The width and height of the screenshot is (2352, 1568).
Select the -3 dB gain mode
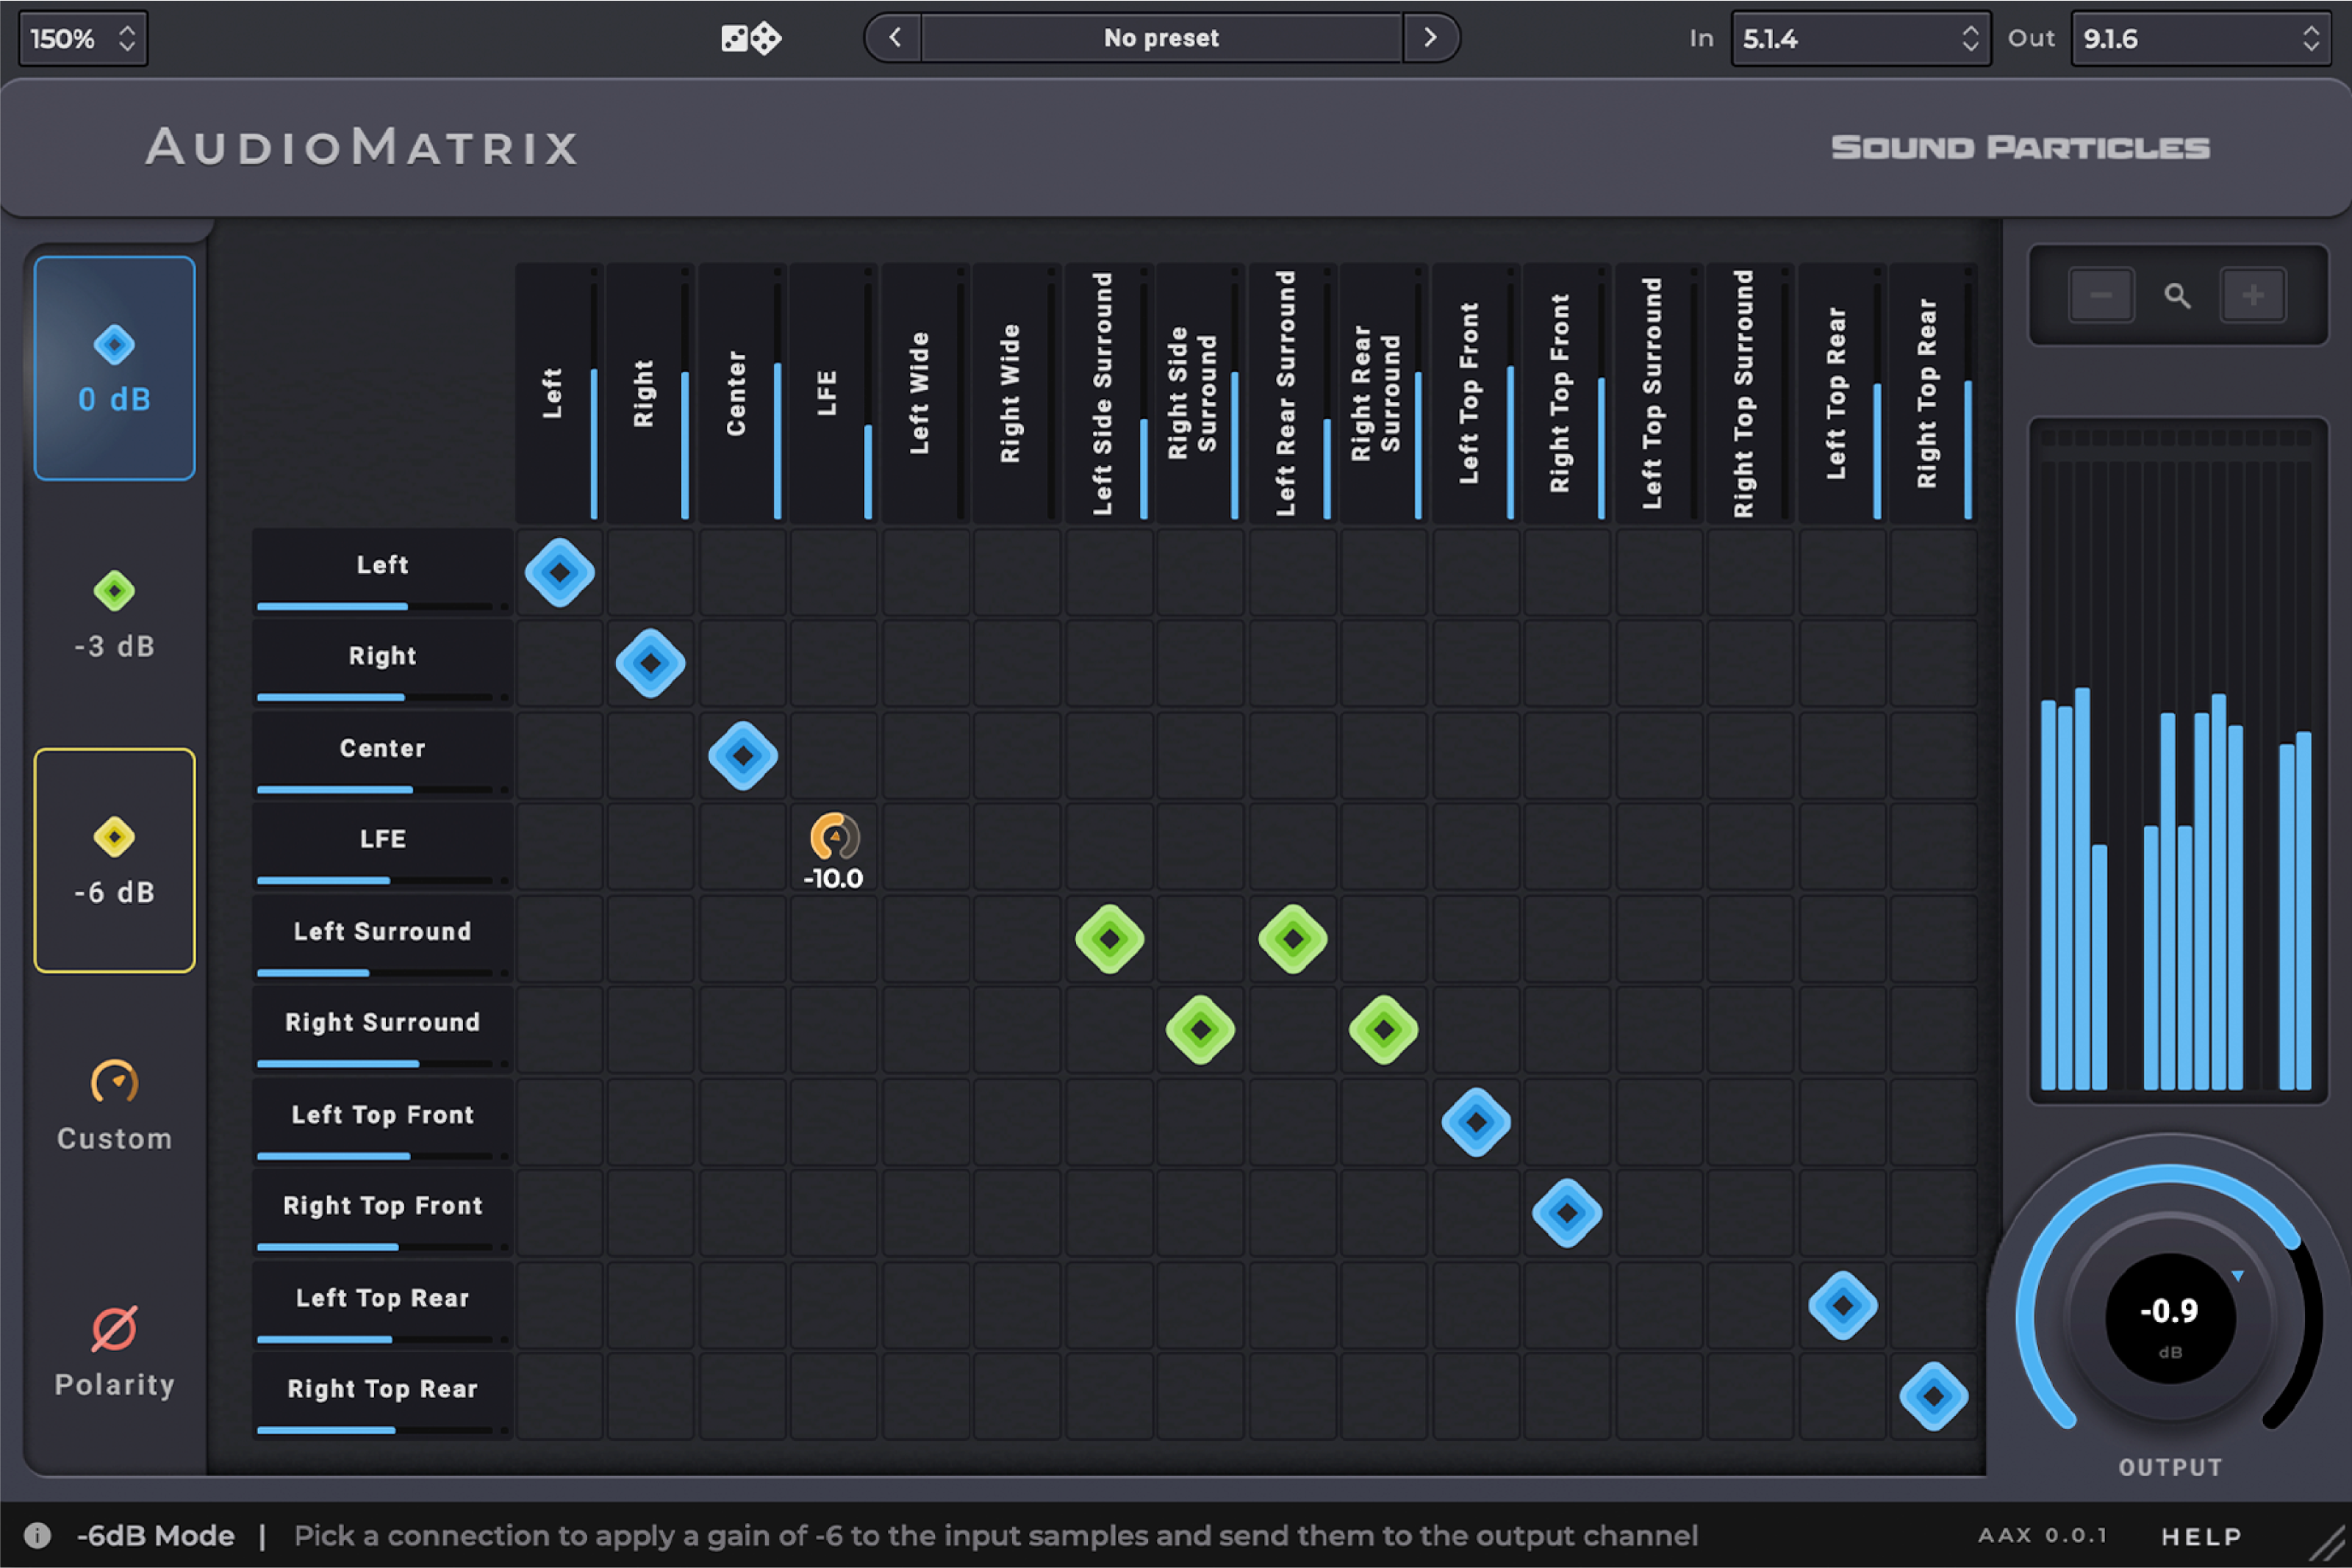(x=114, y=614)
